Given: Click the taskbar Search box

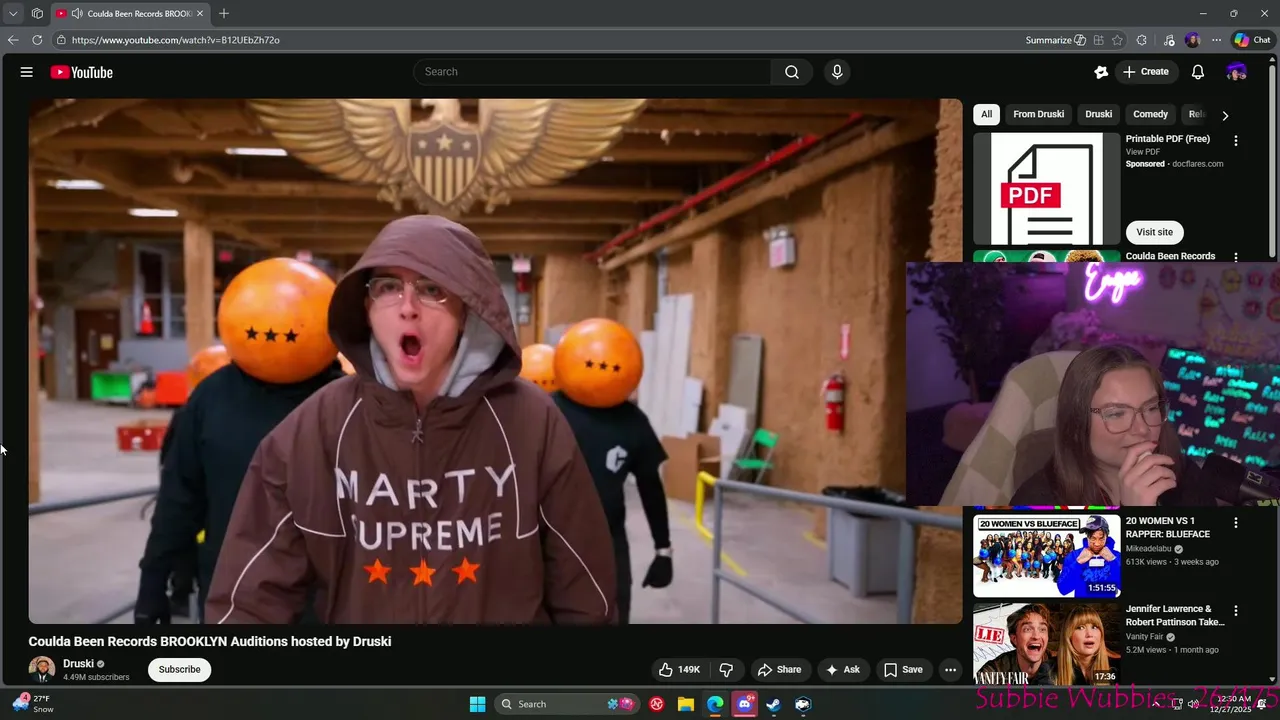Looking at the screenshot, I should (x=568, y=704).
